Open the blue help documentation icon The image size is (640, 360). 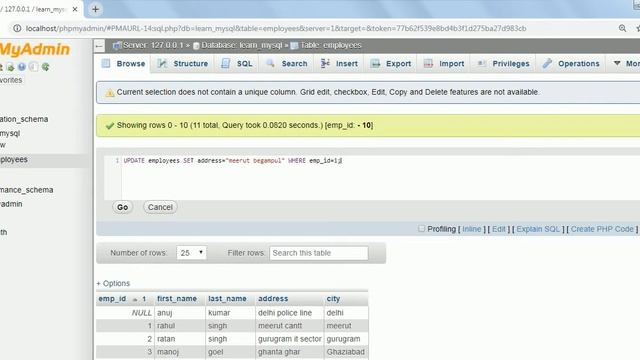point(22,67)
